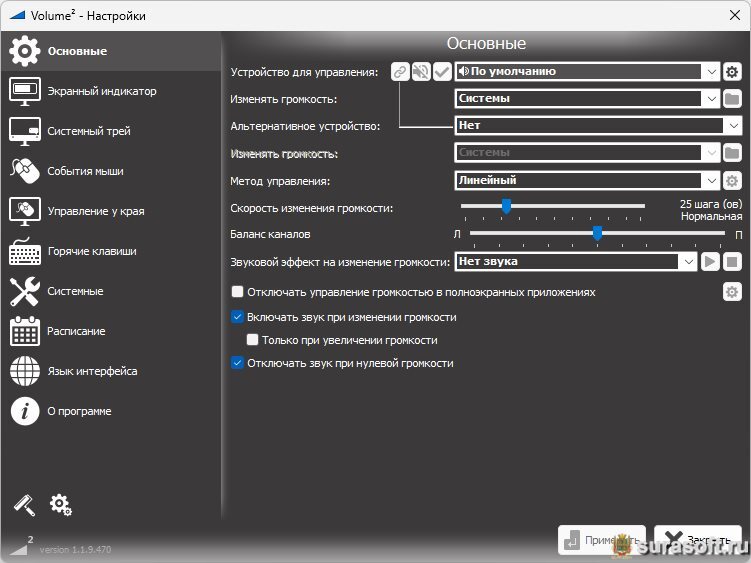Uncheck Отключать звук при нулевой громкости

tap(237, 363)
